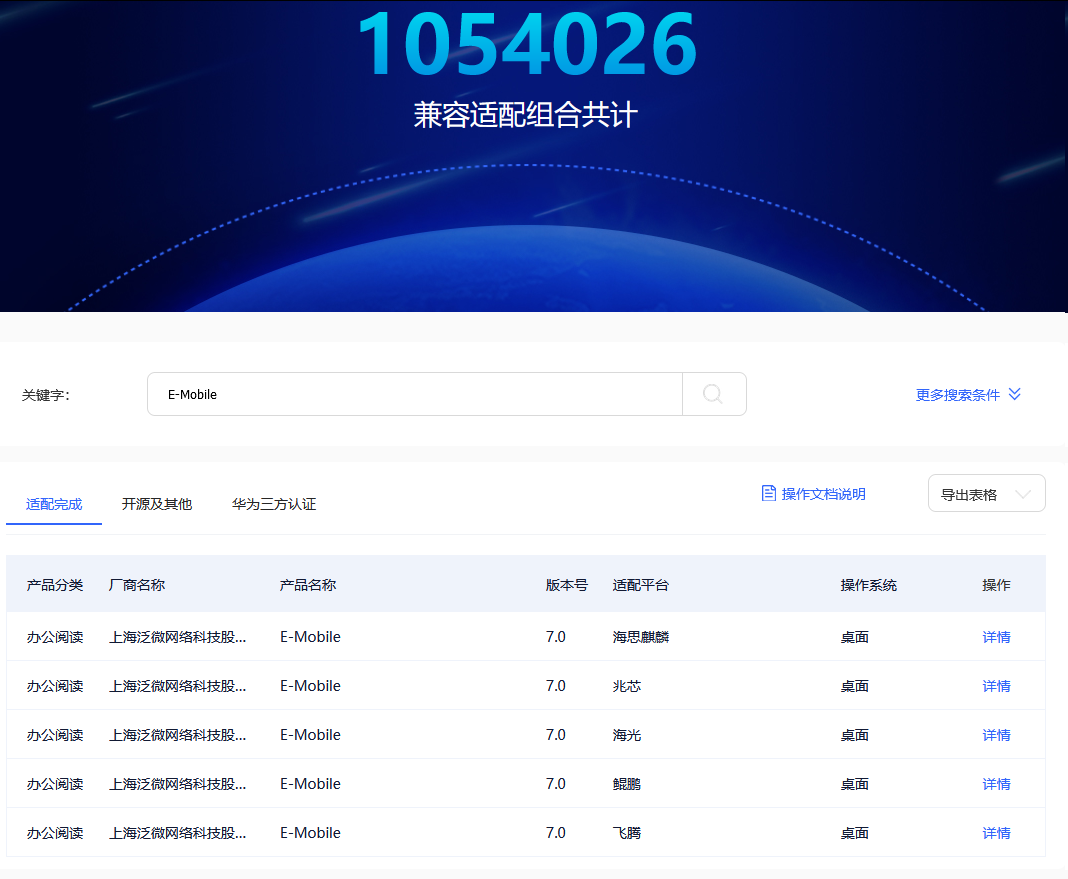
Task: Open 详情 for the 兆芯 row
Action: [996, 685]
